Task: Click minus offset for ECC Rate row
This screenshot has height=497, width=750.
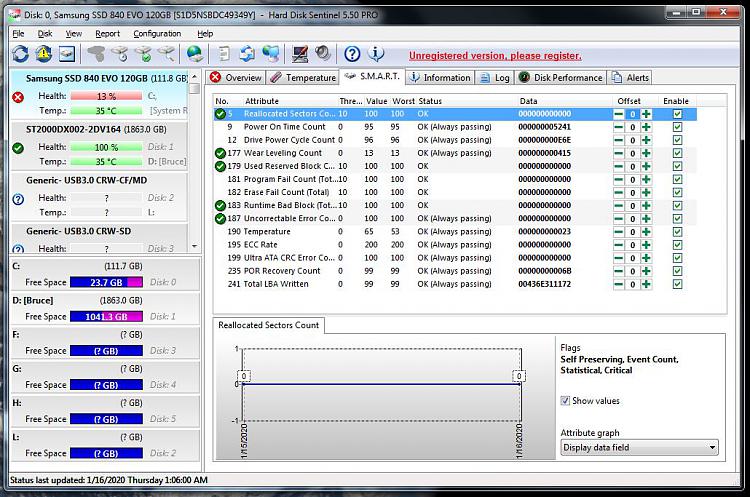Action: (618, 245)
